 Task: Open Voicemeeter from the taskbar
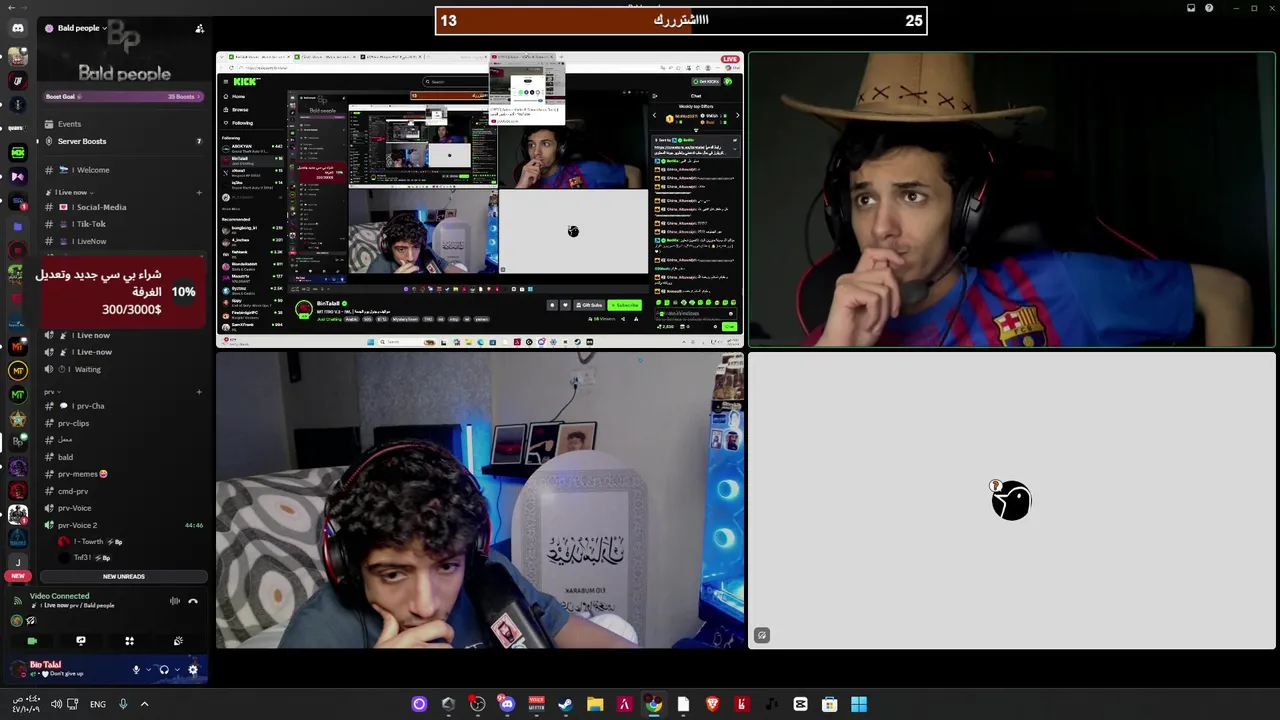coord(536,704)
